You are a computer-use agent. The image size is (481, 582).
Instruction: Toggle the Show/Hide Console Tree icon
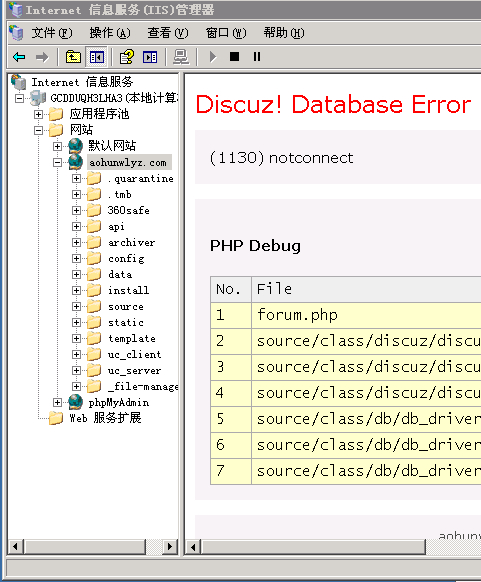(x=96, y=57)
